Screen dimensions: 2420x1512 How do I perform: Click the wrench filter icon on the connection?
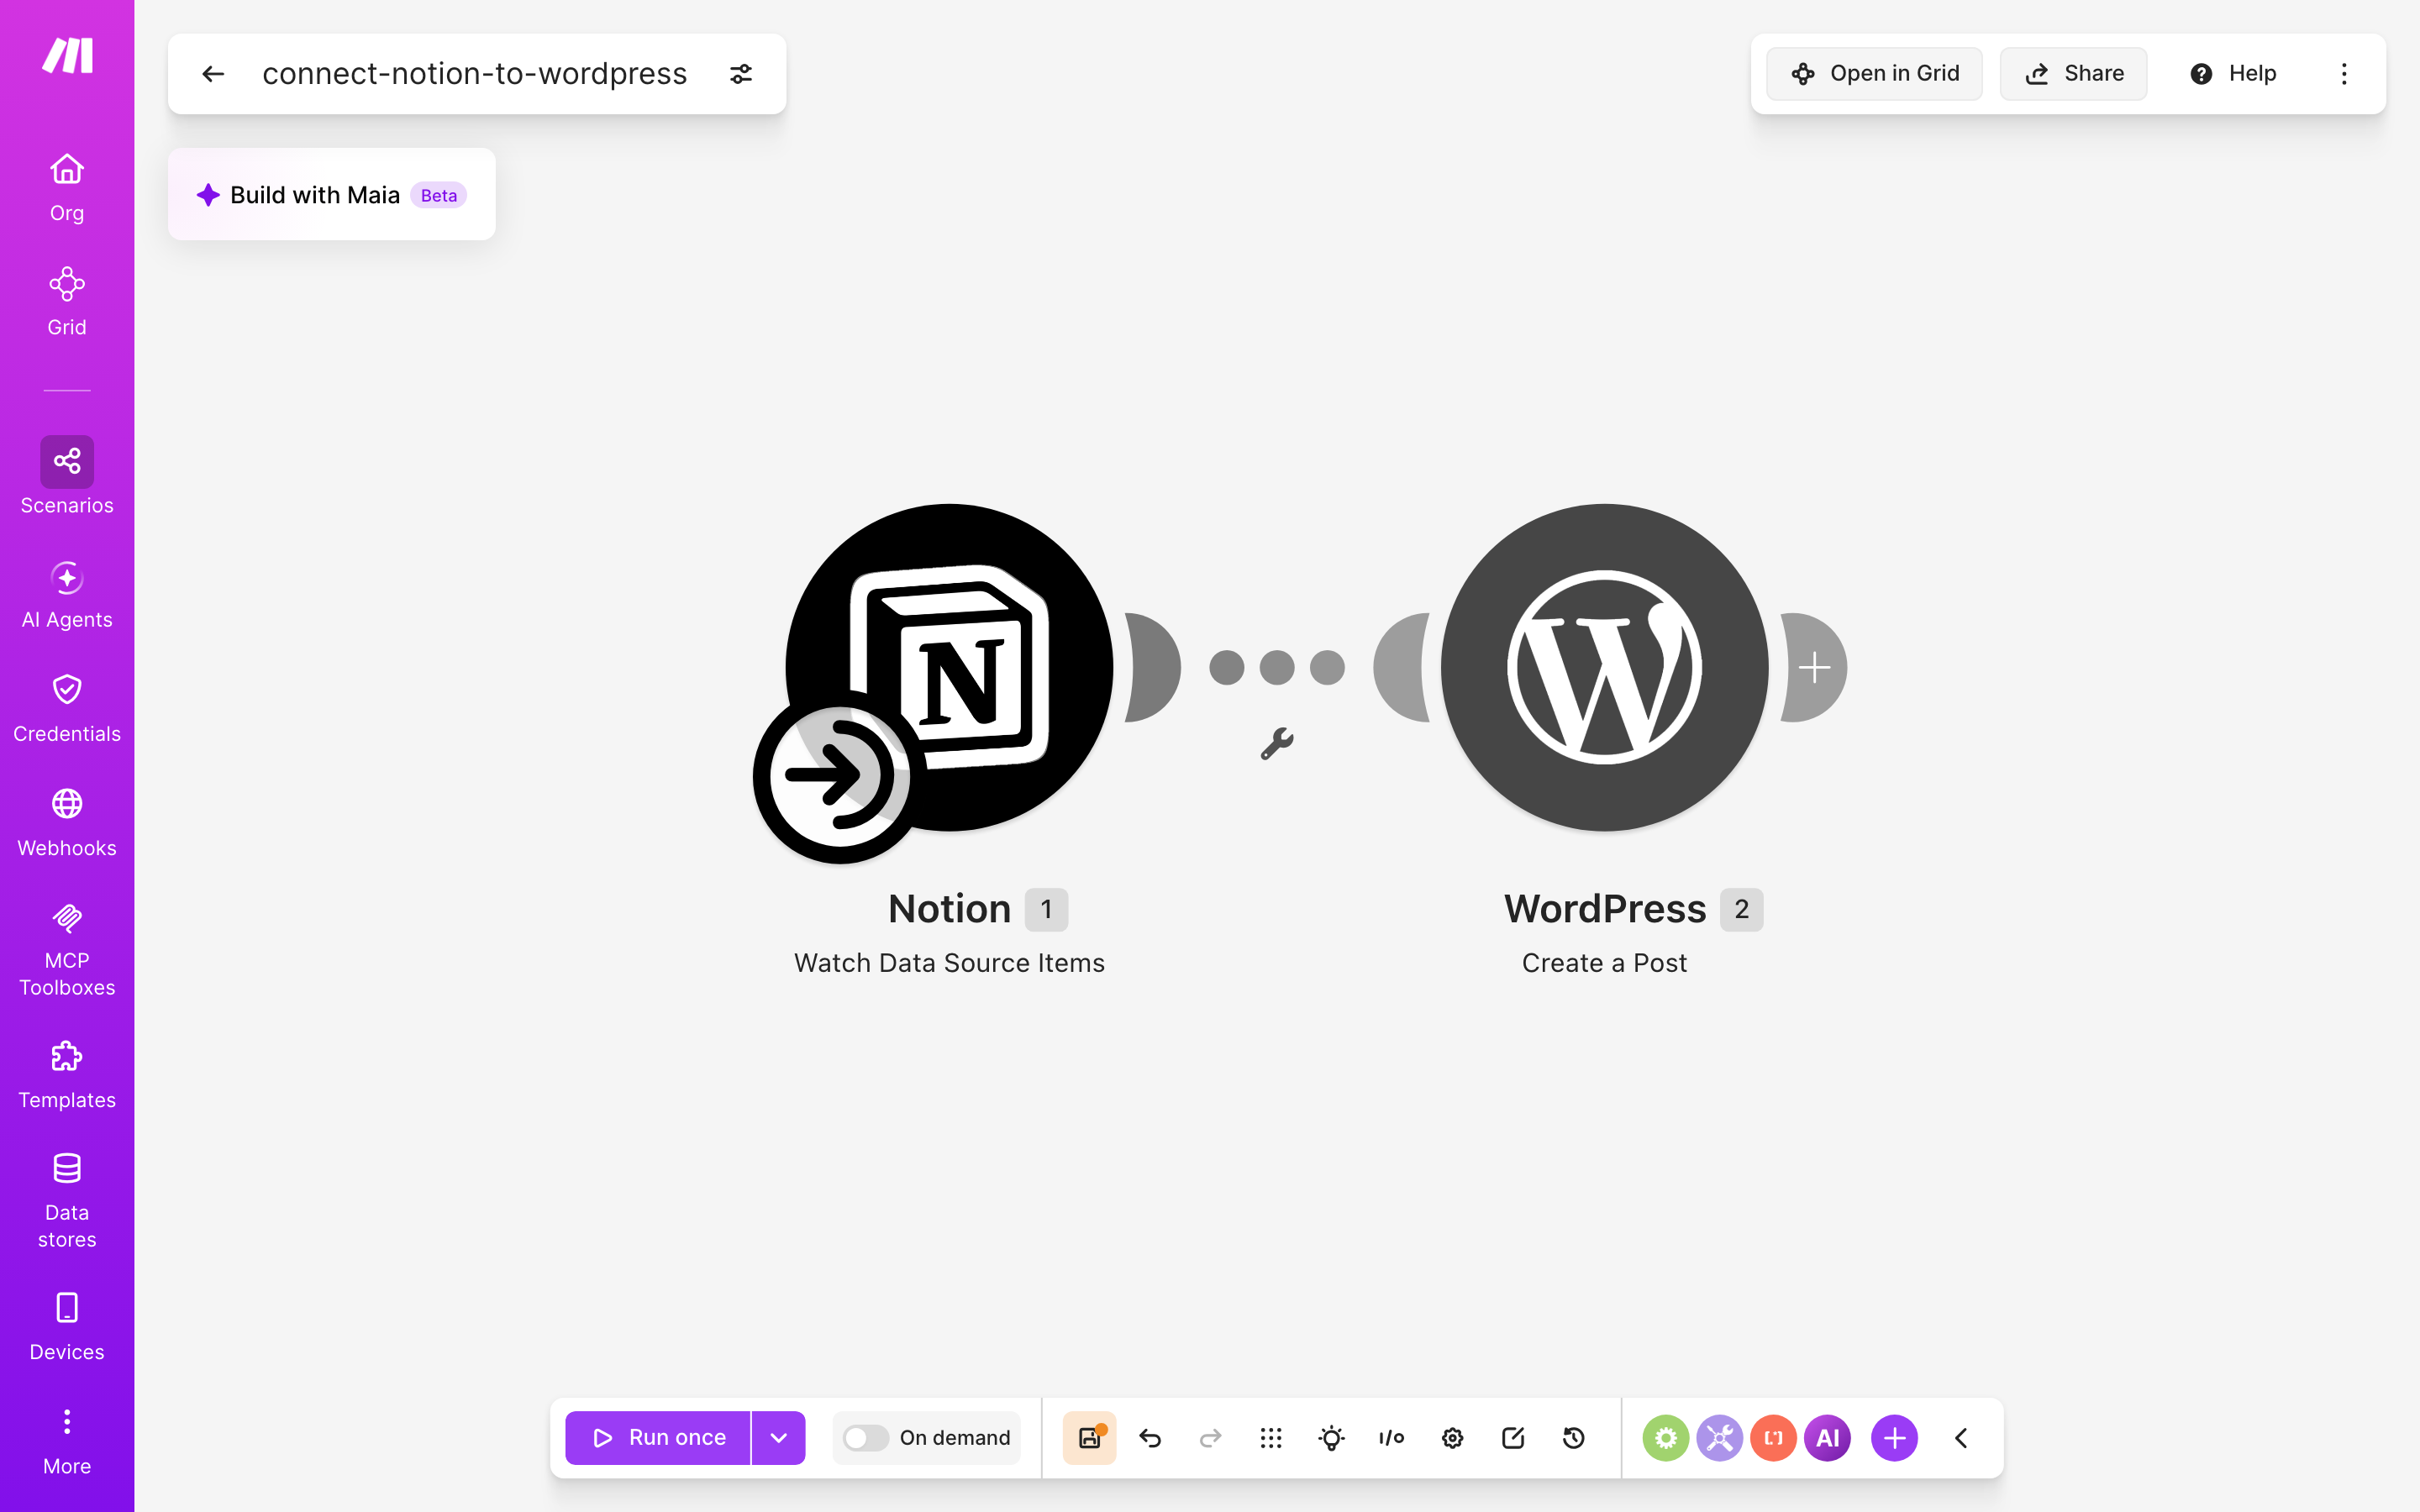click(x=1277, y=744)
